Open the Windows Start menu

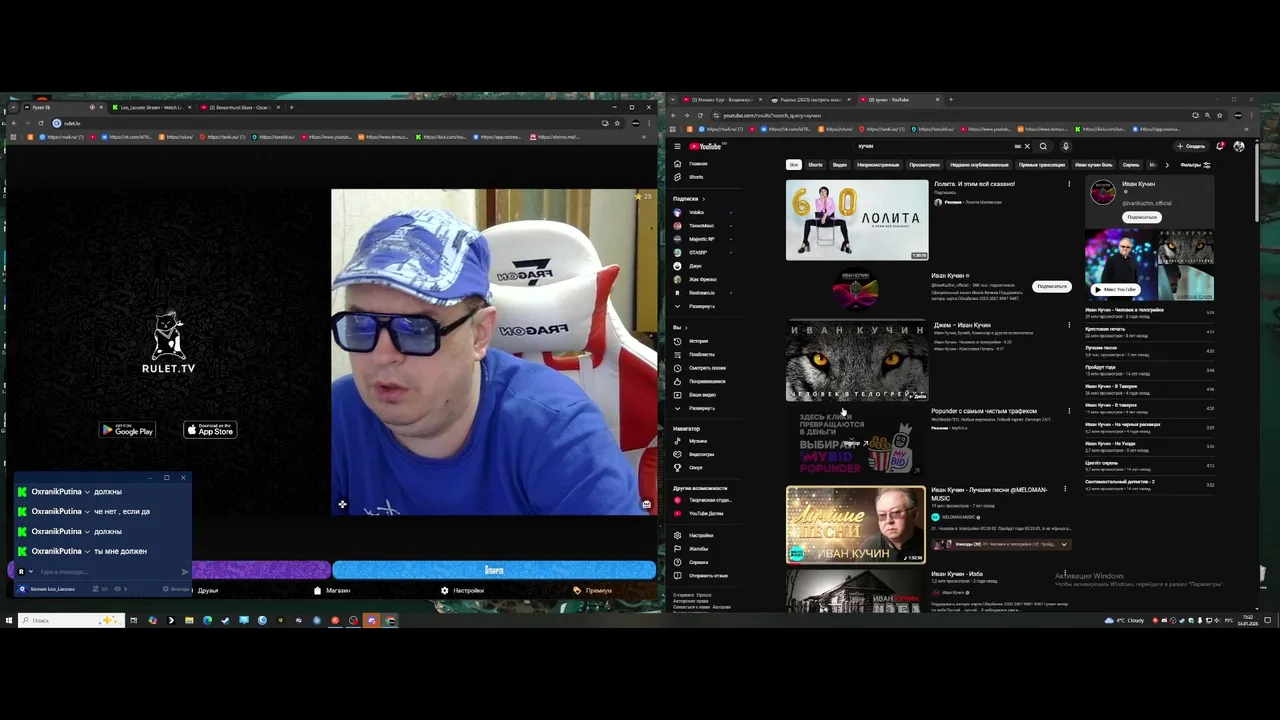pos(8,620)
